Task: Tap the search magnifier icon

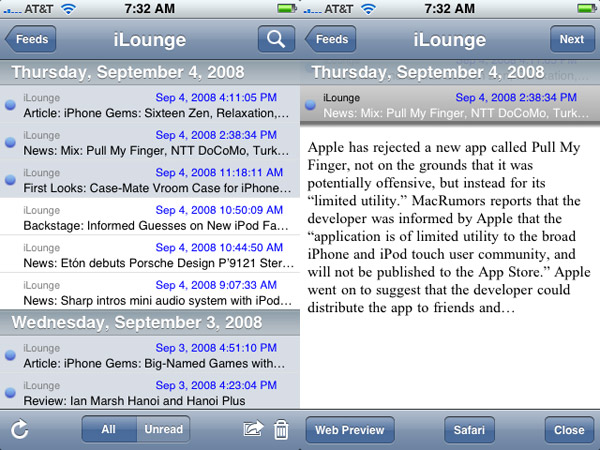Action: 276,39
